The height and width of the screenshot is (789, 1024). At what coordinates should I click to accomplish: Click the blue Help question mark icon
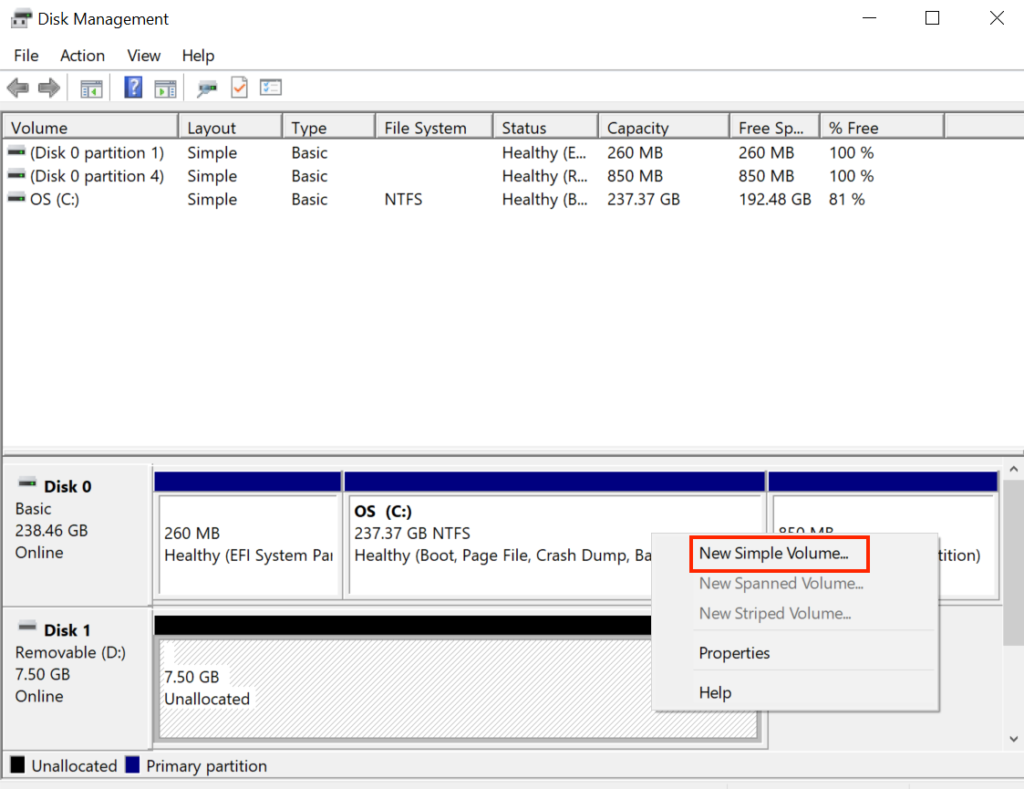pyautogui.click(x=133, y=88)
